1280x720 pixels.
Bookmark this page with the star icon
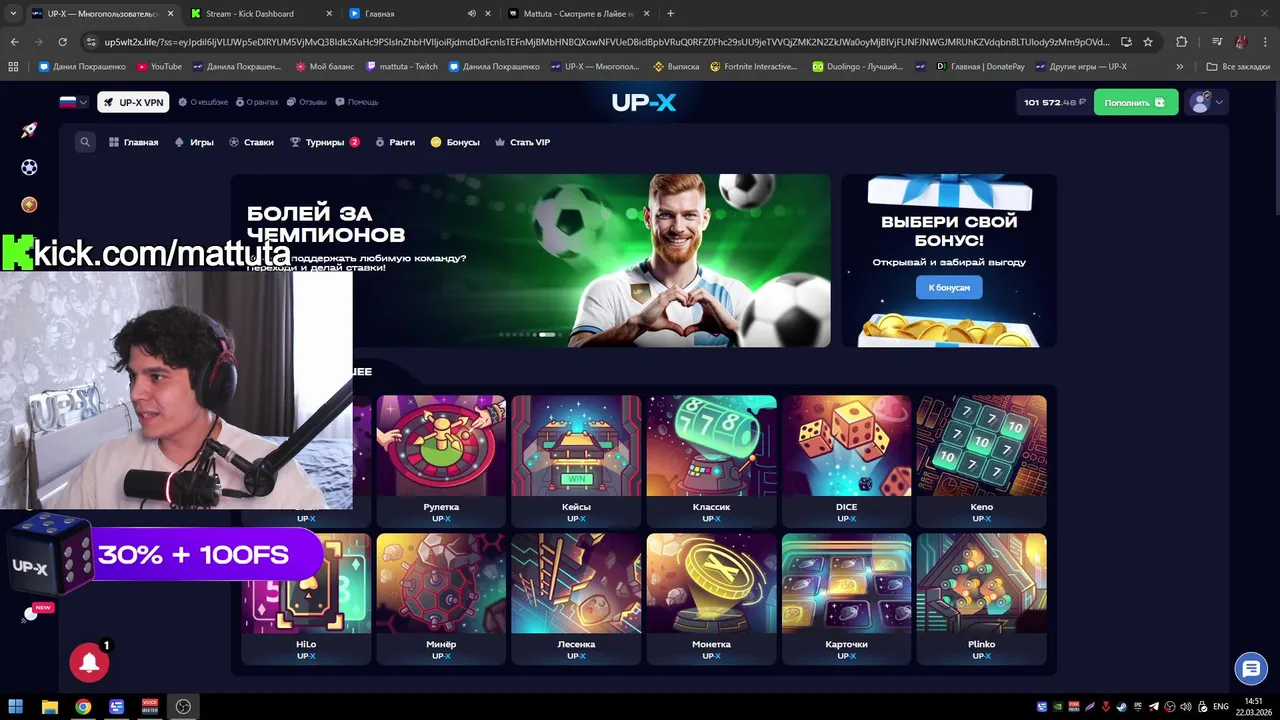pos(1148,42)
